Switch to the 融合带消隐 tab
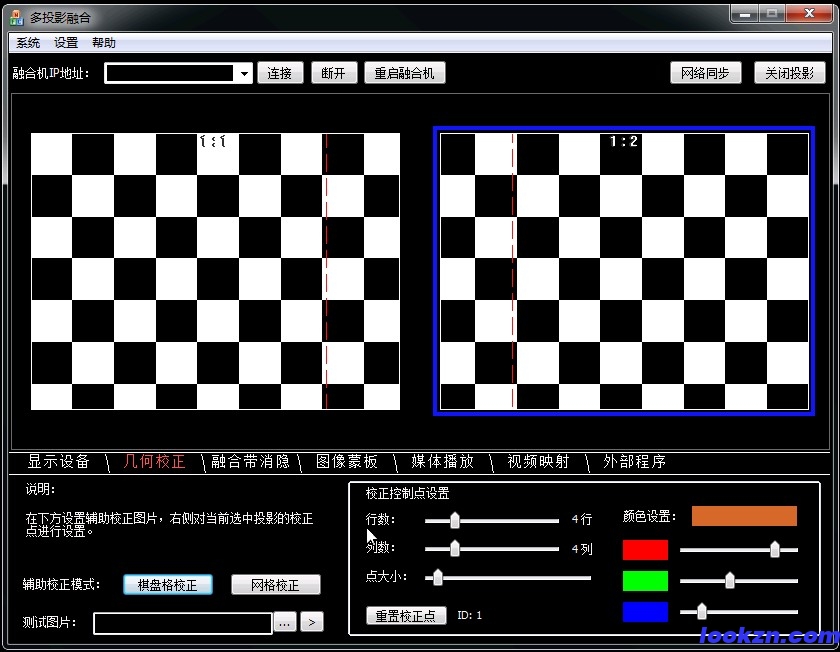Viewport: 840px width, 652px height. 250,461
